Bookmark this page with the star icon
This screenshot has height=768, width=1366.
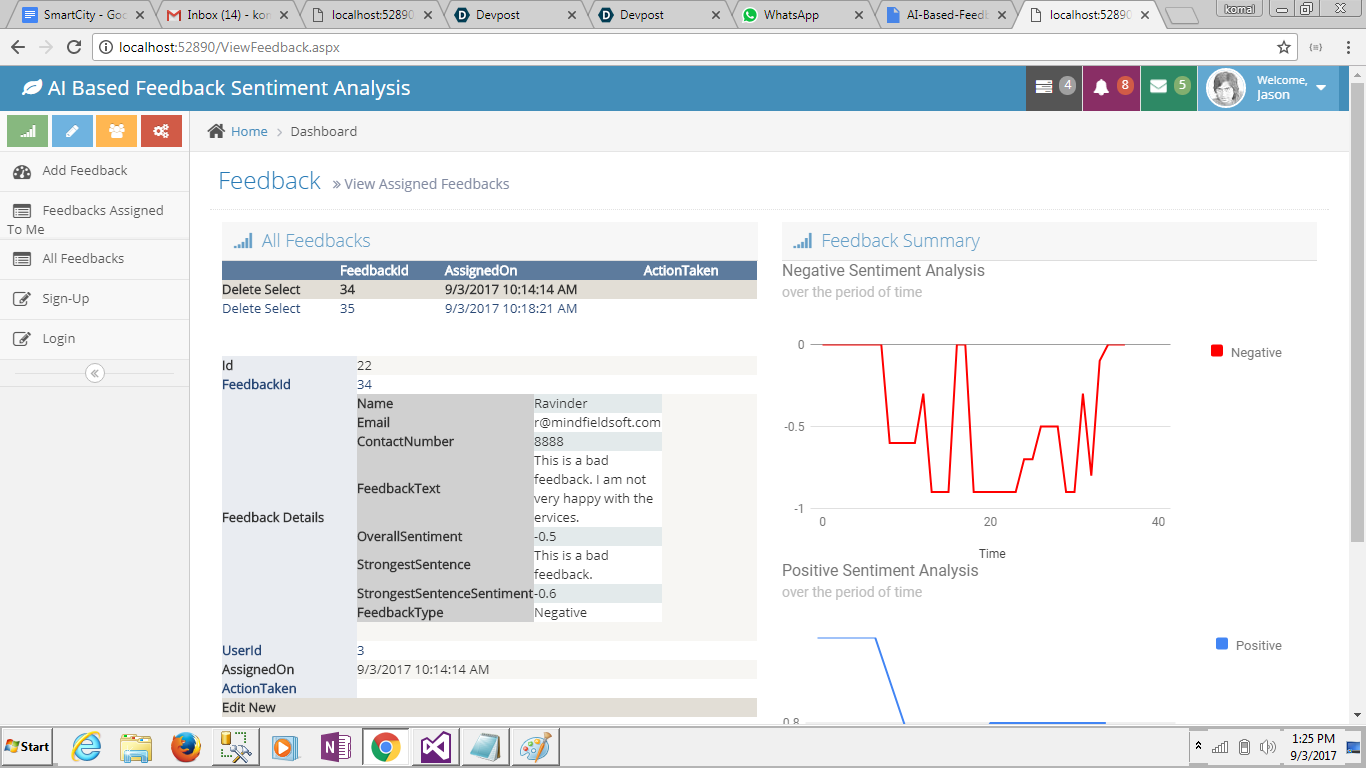point(1284,47)
